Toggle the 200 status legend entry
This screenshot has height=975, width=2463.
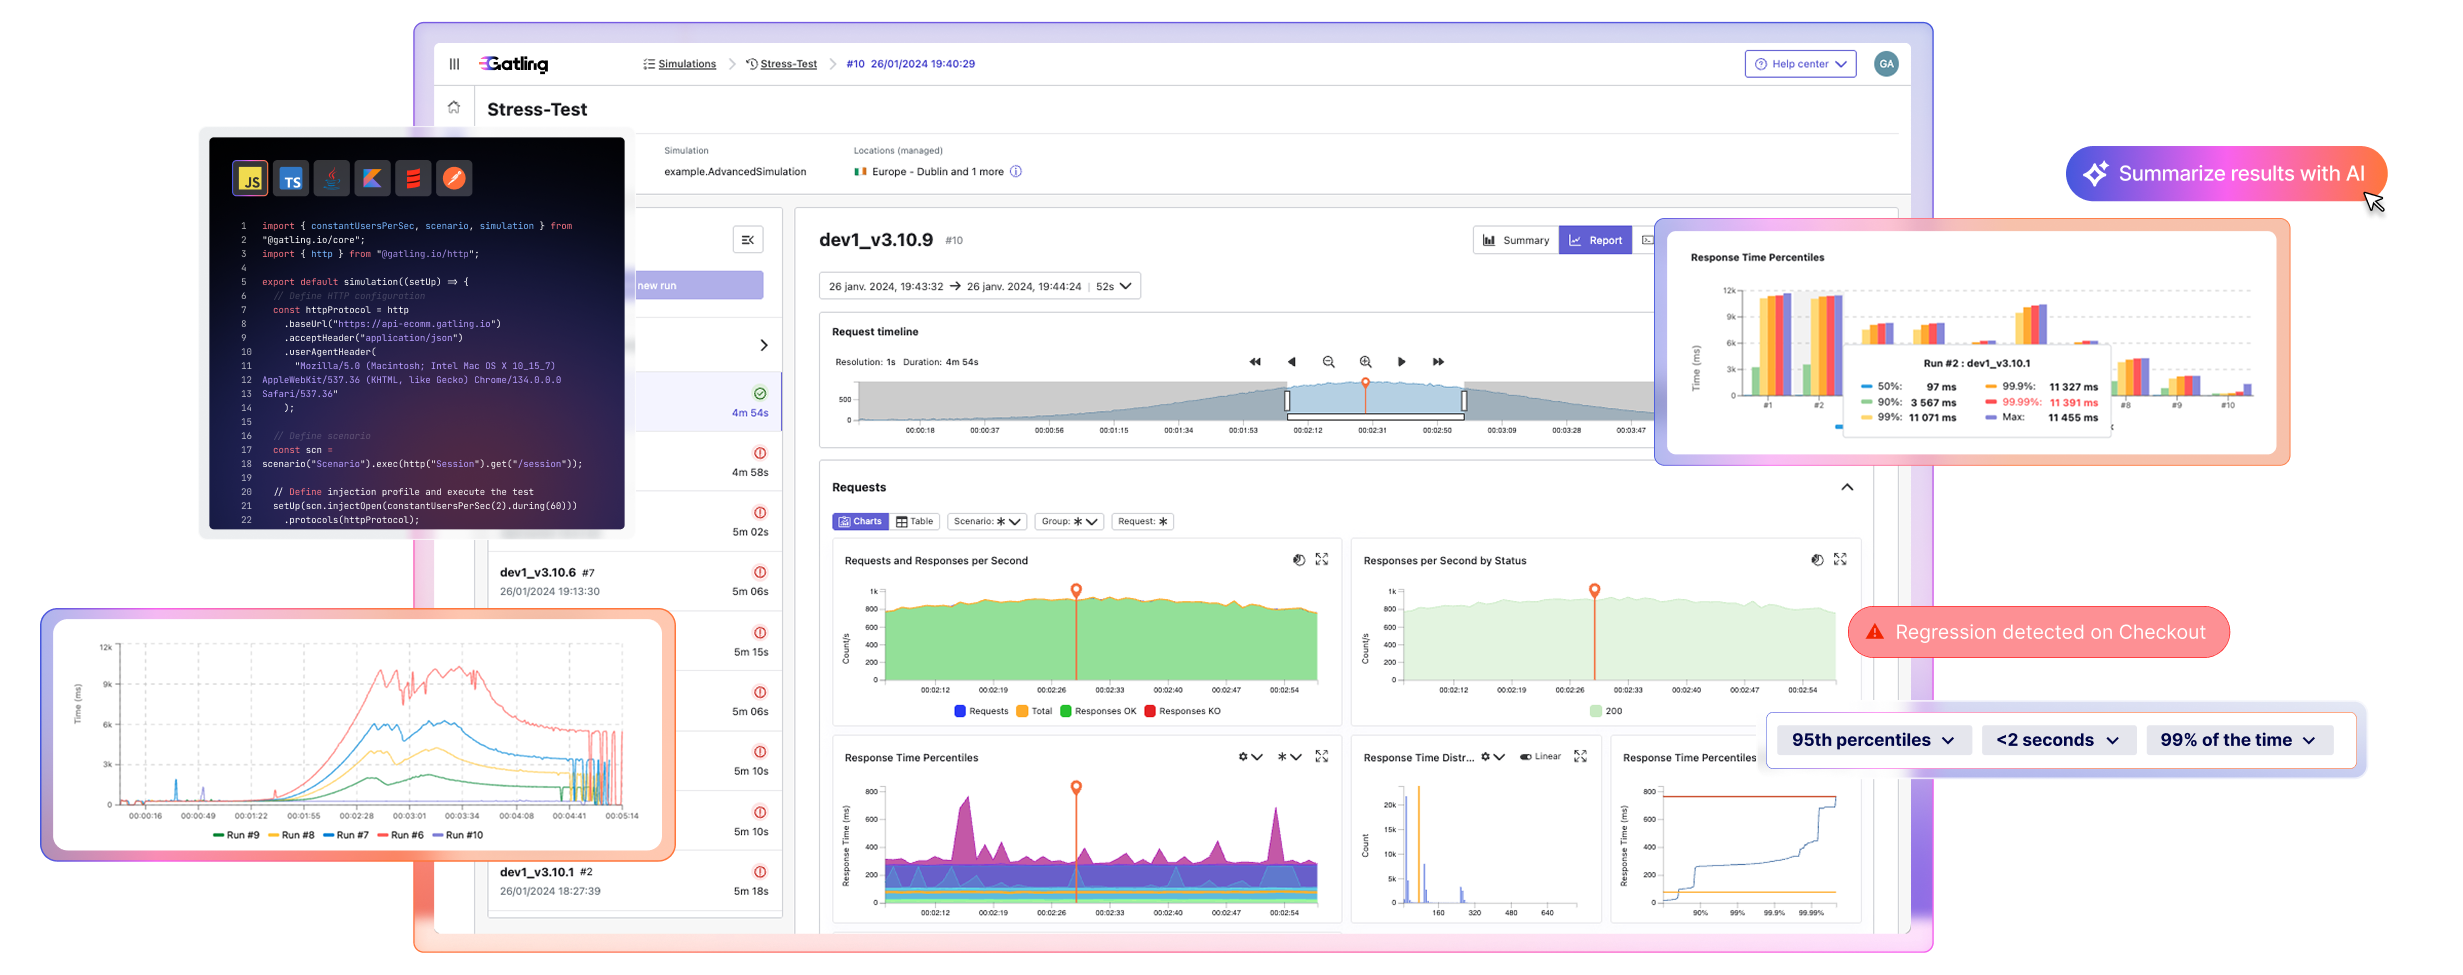click(1606, 711)
